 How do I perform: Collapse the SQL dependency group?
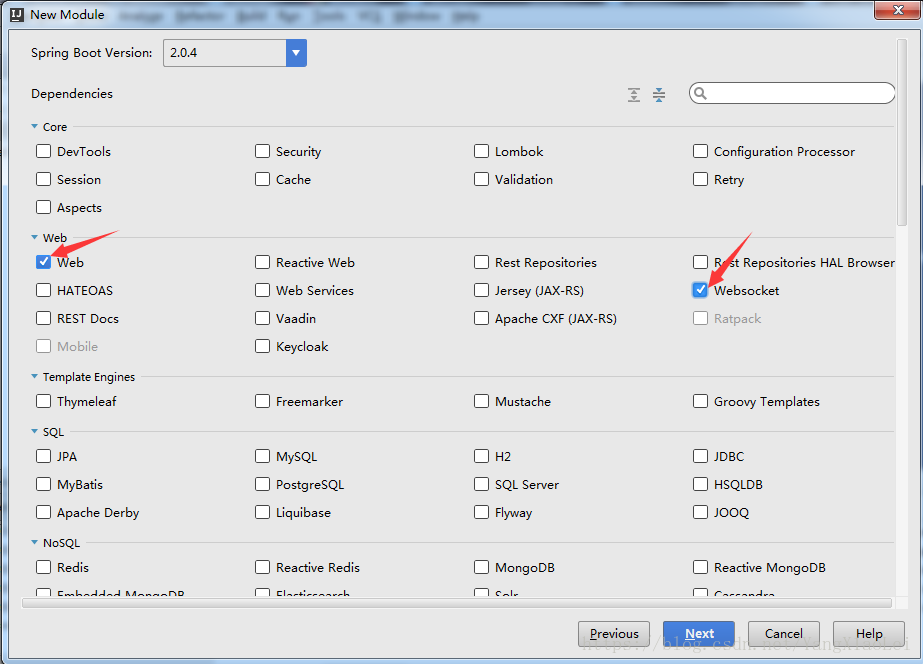(35, 431)
